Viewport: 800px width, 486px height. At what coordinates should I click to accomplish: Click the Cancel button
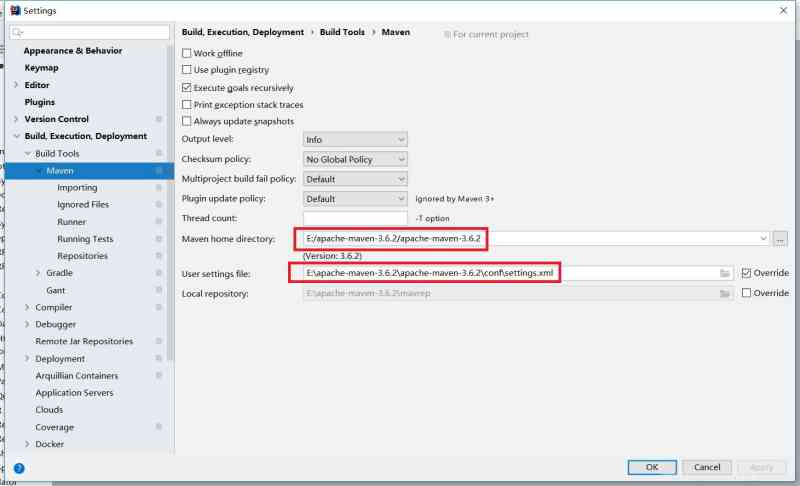707,467
